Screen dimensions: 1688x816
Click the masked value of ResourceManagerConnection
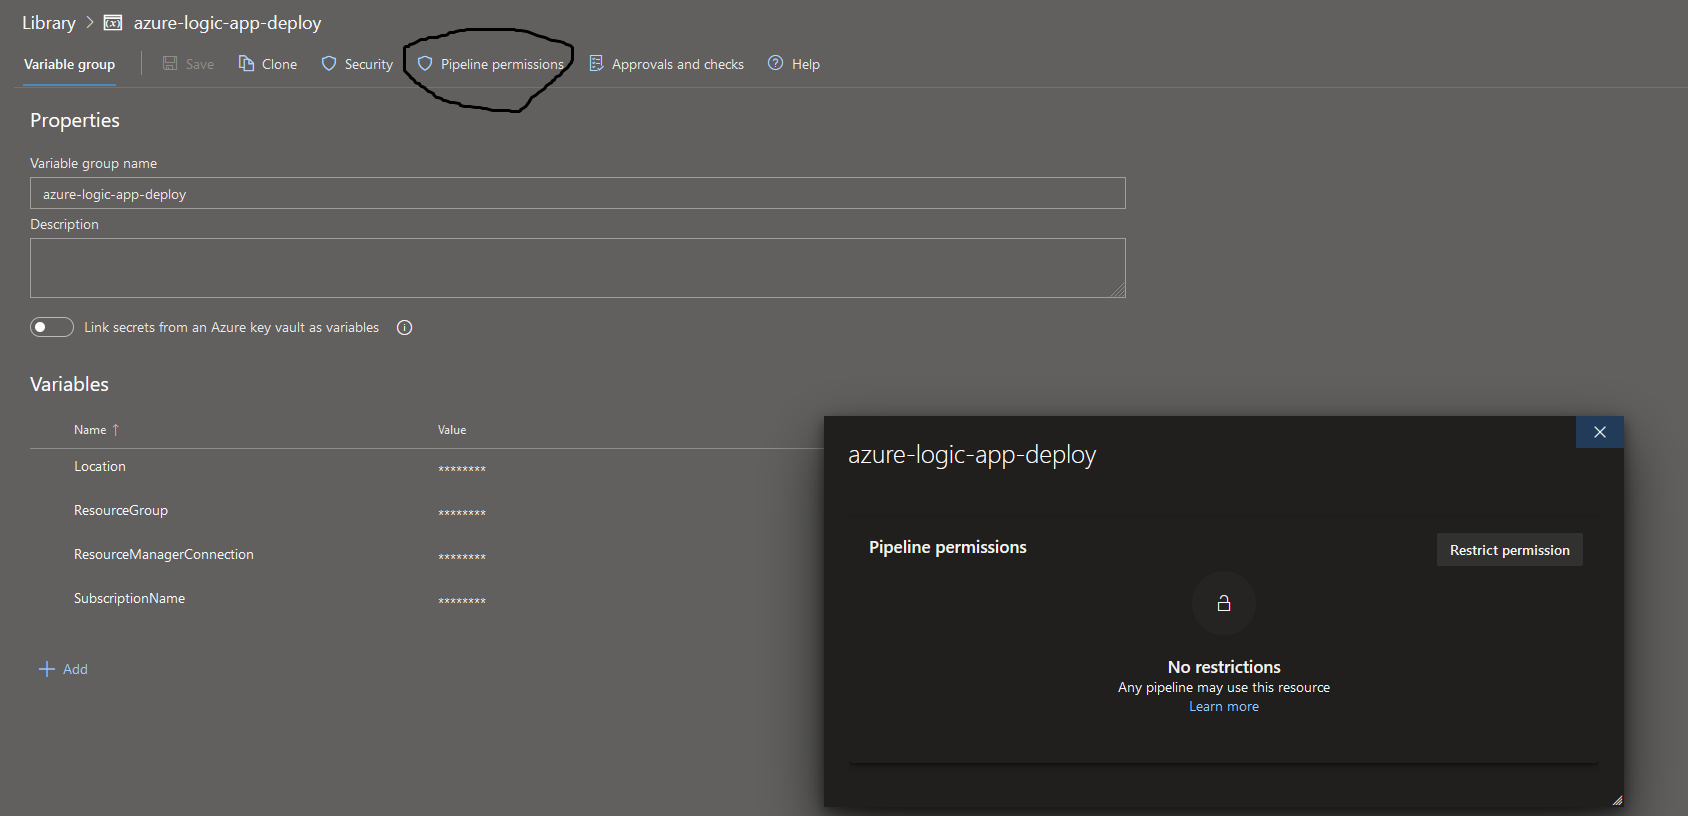[462, 557]
